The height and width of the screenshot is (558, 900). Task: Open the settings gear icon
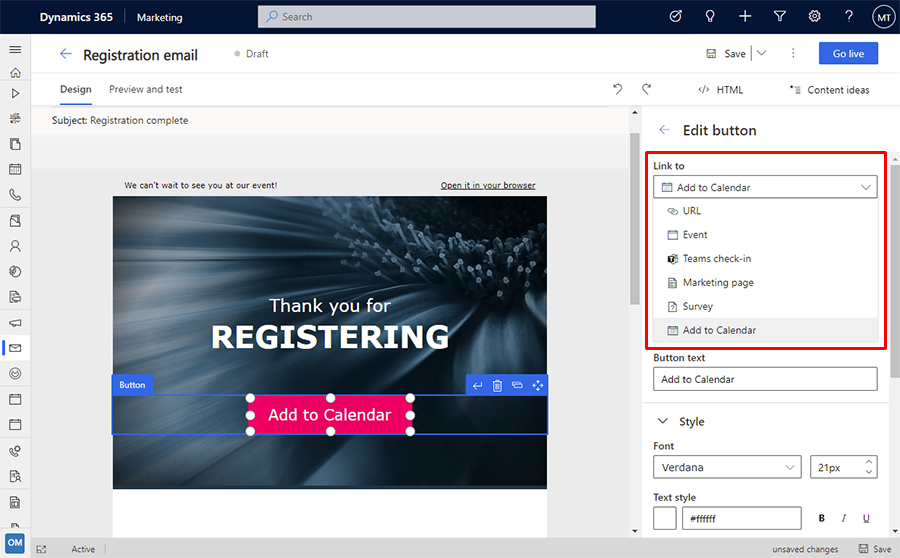814,17
